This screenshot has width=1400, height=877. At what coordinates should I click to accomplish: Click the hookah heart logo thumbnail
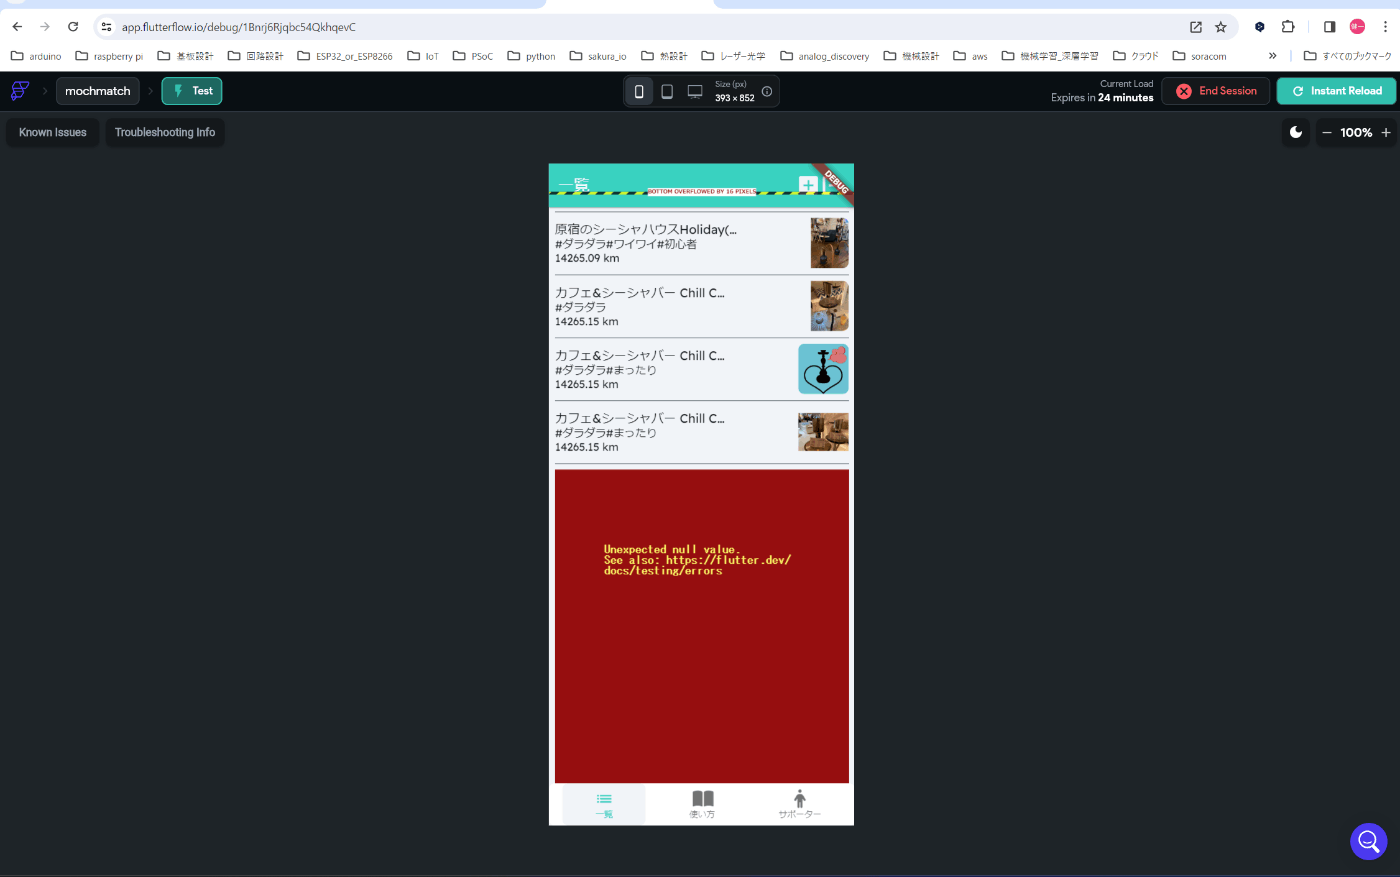(x=823, y=369)
